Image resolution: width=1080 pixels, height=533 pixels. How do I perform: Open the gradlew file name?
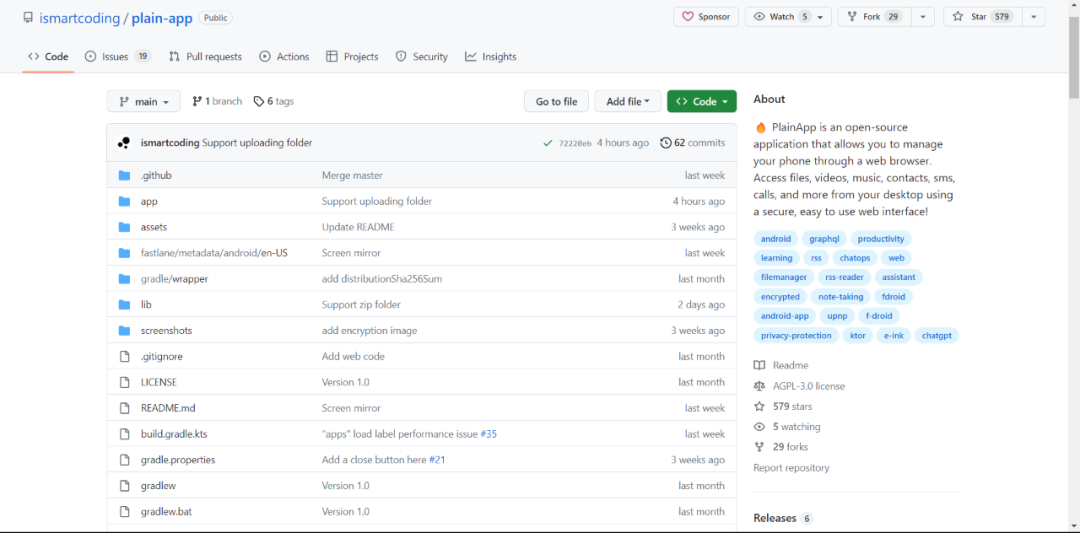pyautogui.click(x=158, y=486)
